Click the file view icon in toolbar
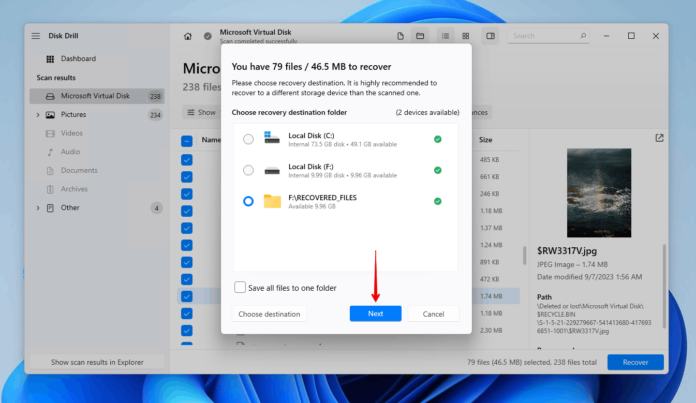The width and height of the screenshot is (696, 403). click(x=399, y=36)
